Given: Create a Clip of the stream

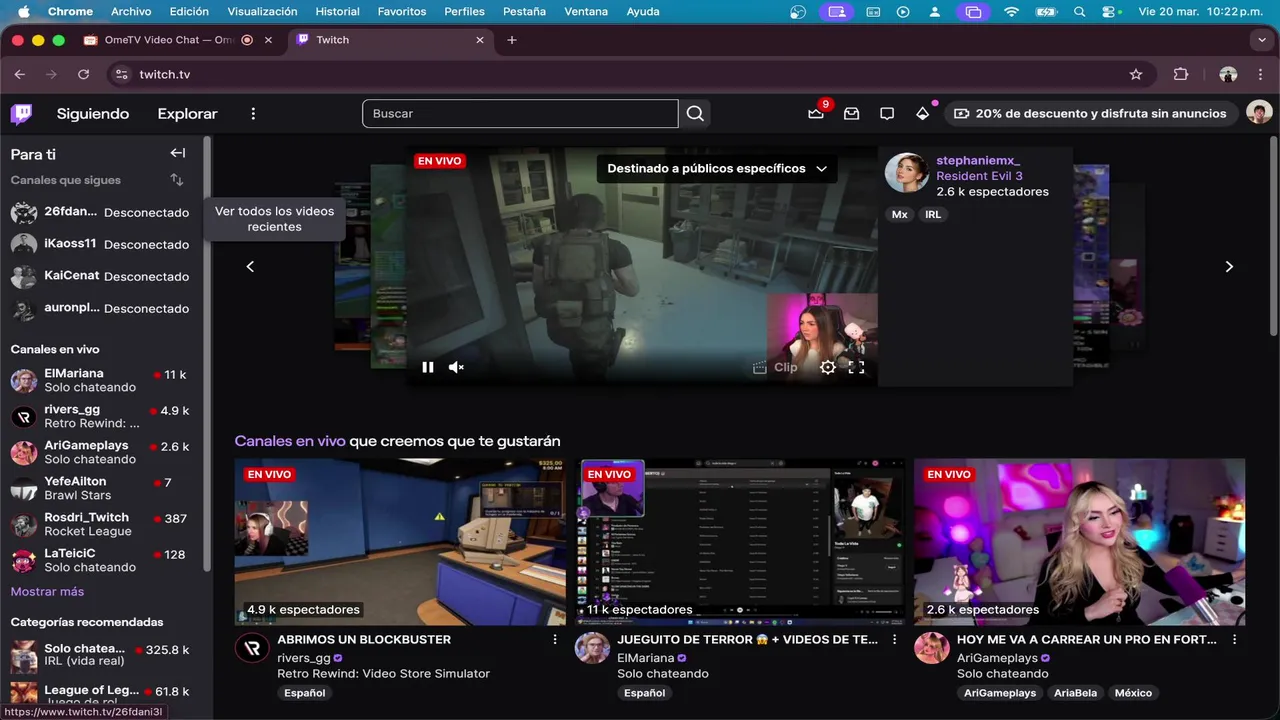Looking at the screenshot, I should (775, 367).
